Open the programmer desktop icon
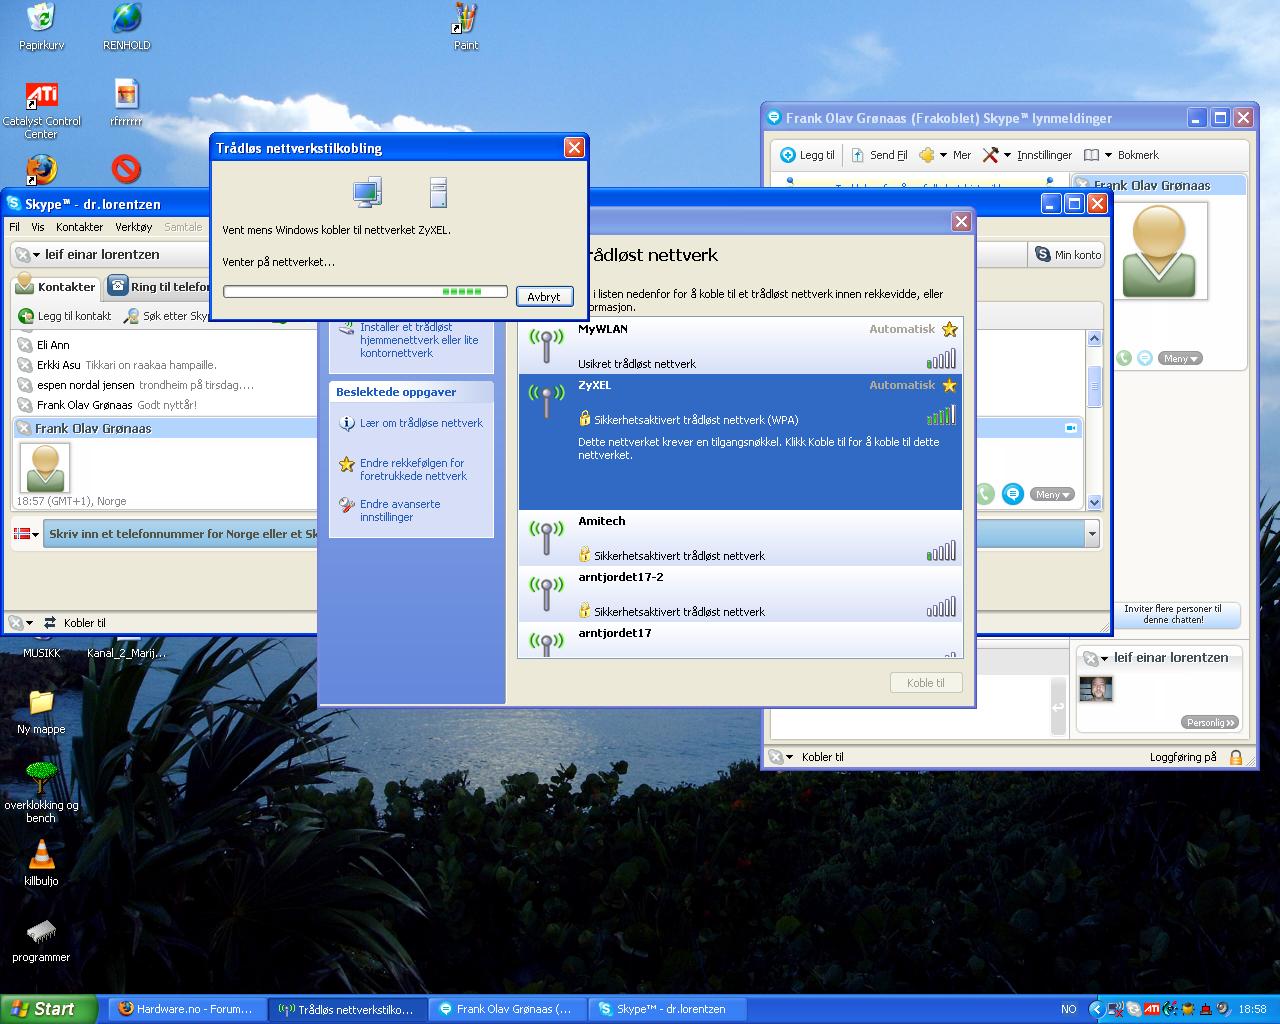1280x1024 pixels. (x=41, y=940)
